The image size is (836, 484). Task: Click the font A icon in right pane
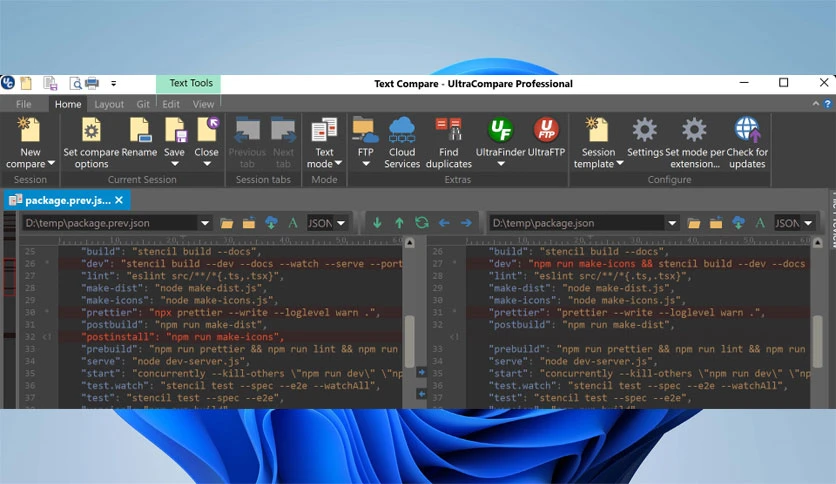[760, 223]
